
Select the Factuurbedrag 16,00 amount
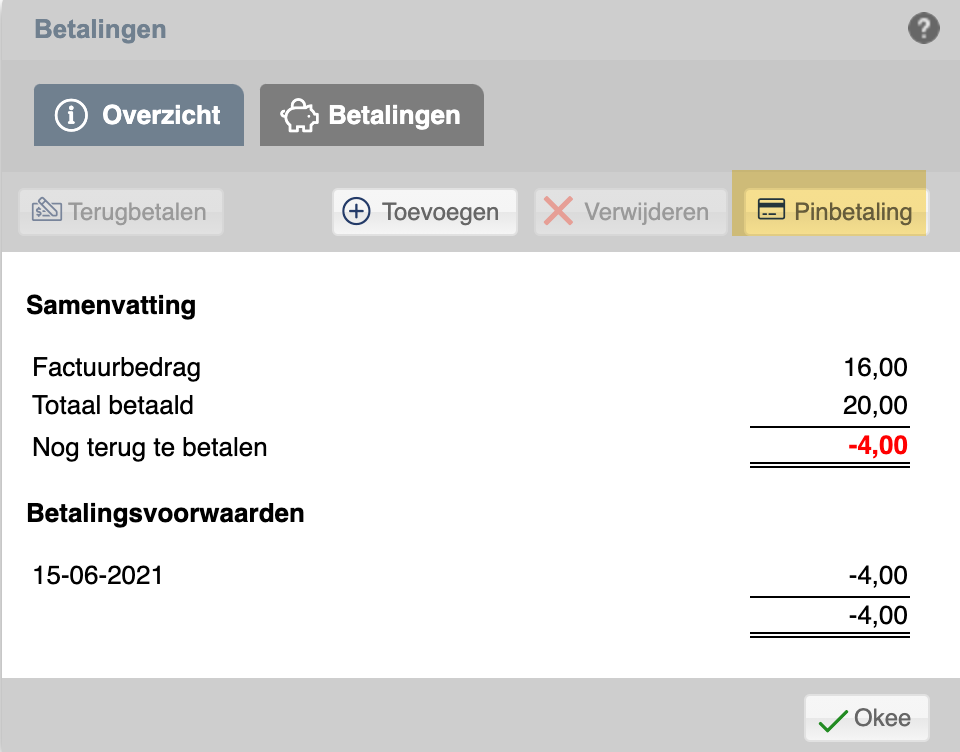875,367
